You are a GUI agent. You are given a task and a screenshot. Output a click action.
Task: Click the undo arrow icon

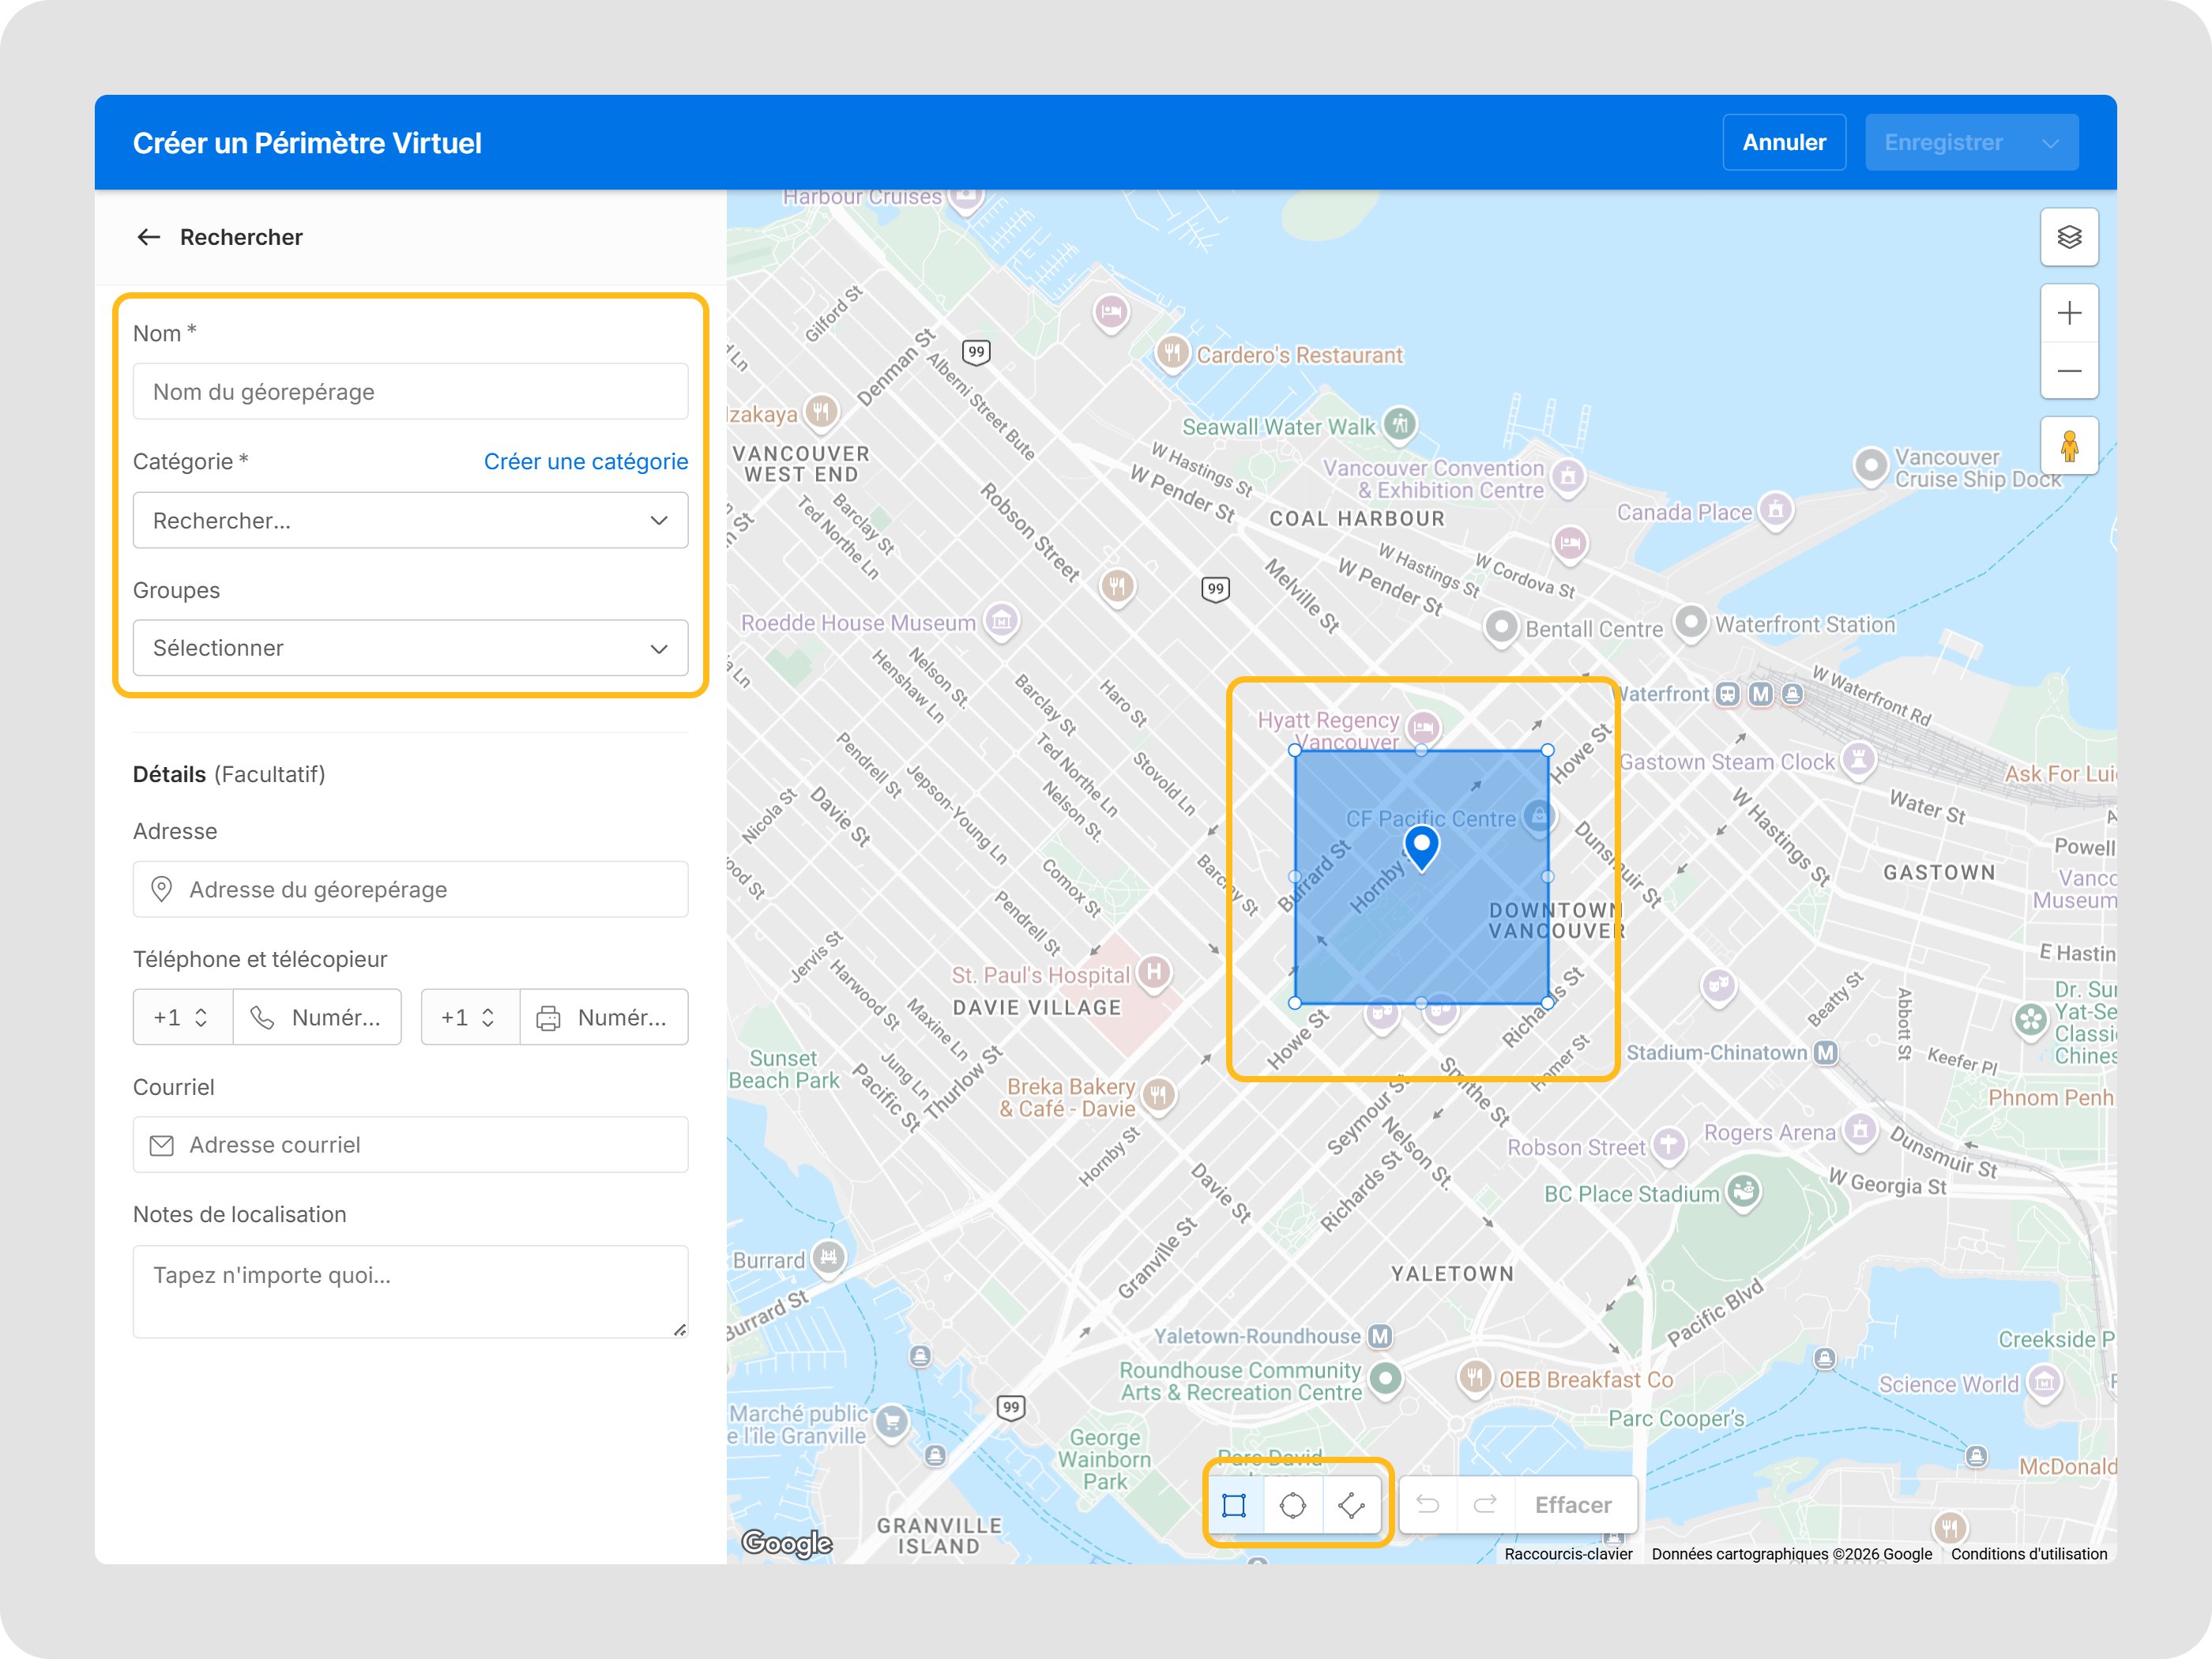coord(1427,1505)
